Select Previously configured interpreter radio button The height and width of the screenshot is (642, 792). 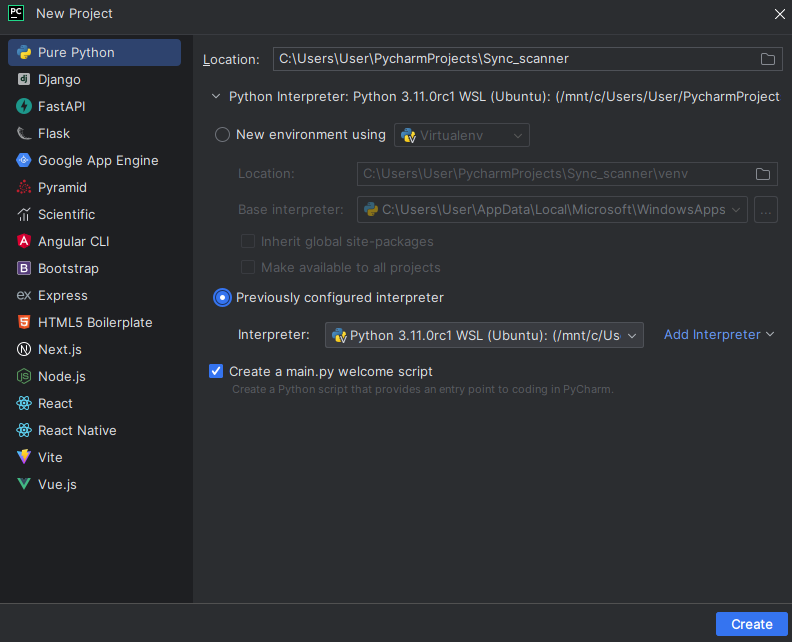[x=222, y=298]
